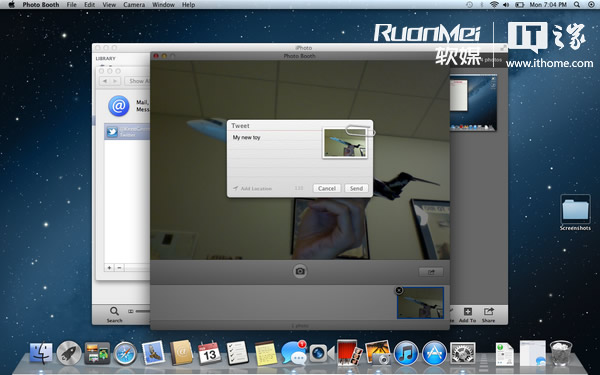The width and height of the screenshot is (600, 375).
Task: Delete the photo thumbnail with the X badge
Action: point(399,290)
